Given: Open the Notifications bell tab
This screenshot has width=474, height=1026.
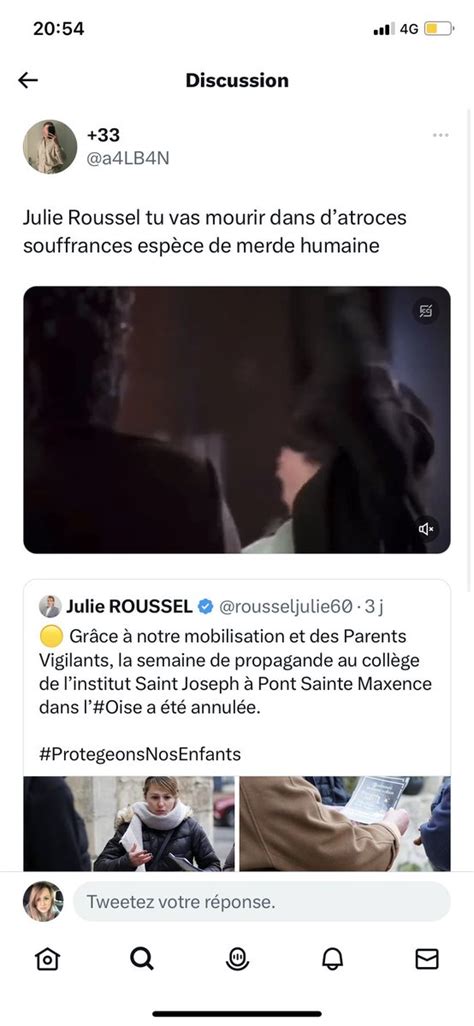Looking at the screenshot, I should tap(333, 959).
